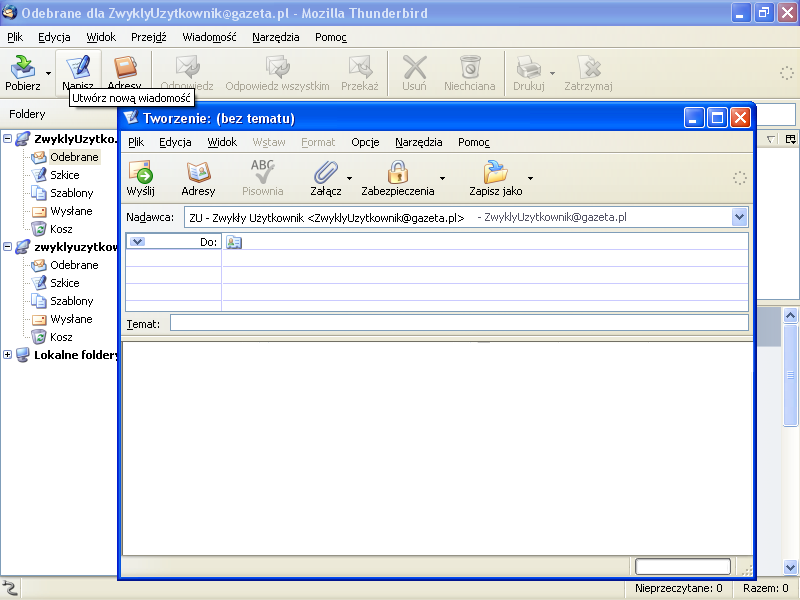Click the Zatrzymaj stop icon
Screen dimensions: 800x600
pos(588,67)
